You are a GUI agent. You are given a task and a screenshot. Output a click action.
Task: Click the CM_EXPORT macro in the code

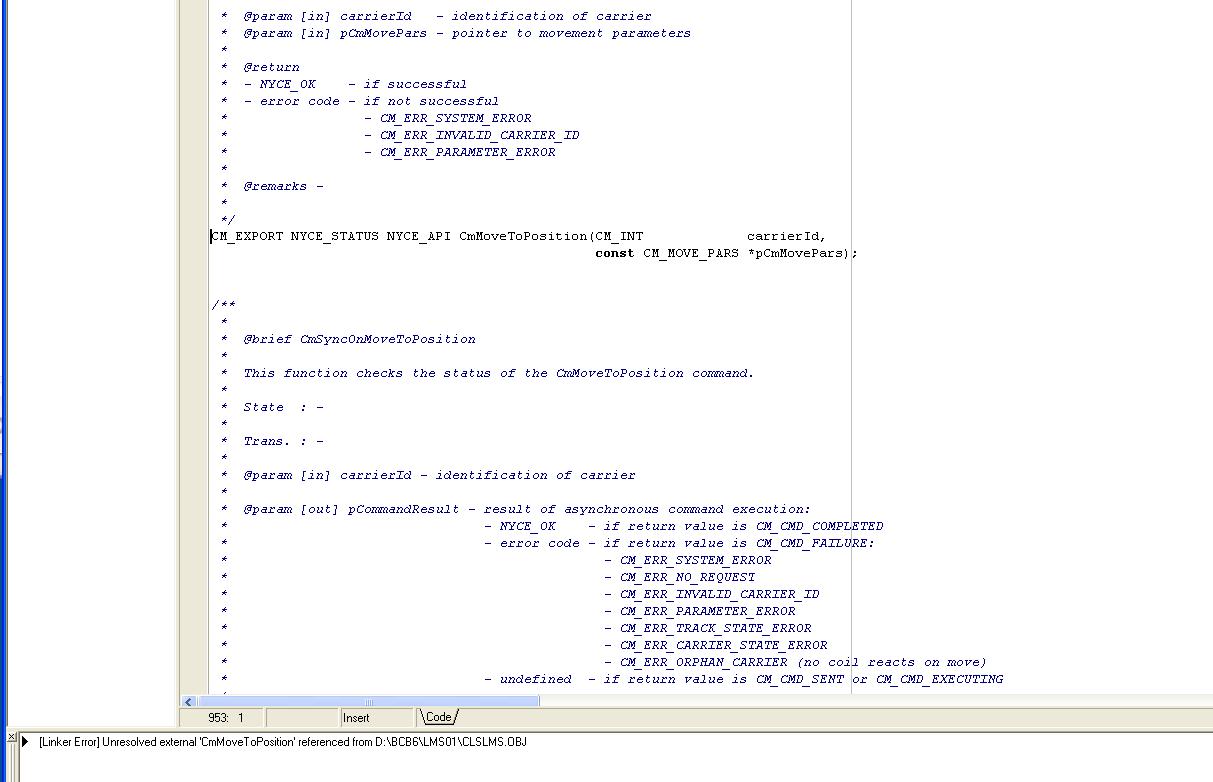pyautogui.click(x=247, y=237)
